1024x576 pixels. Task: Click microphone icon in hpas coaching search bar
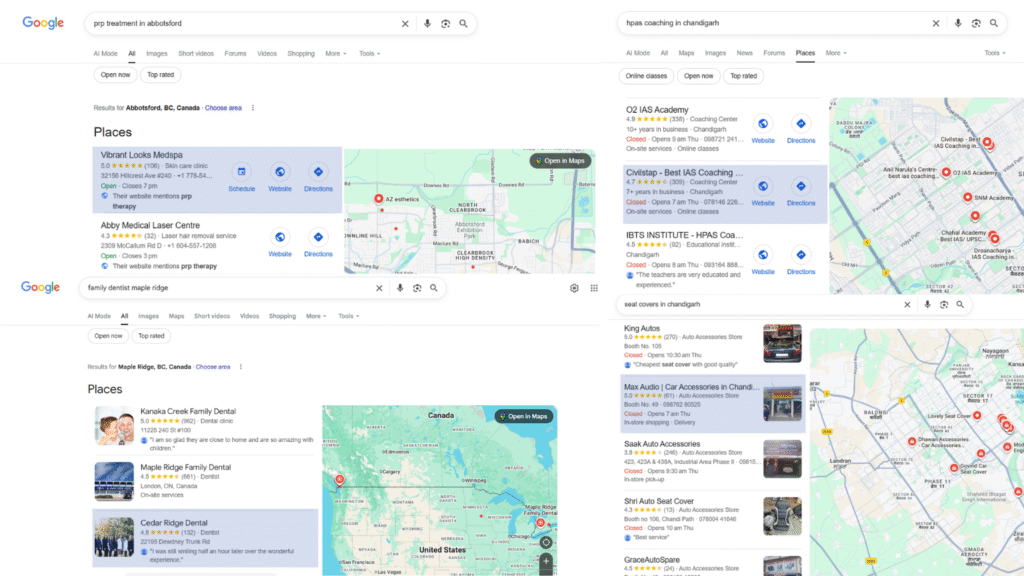click(x=957, y=23)
